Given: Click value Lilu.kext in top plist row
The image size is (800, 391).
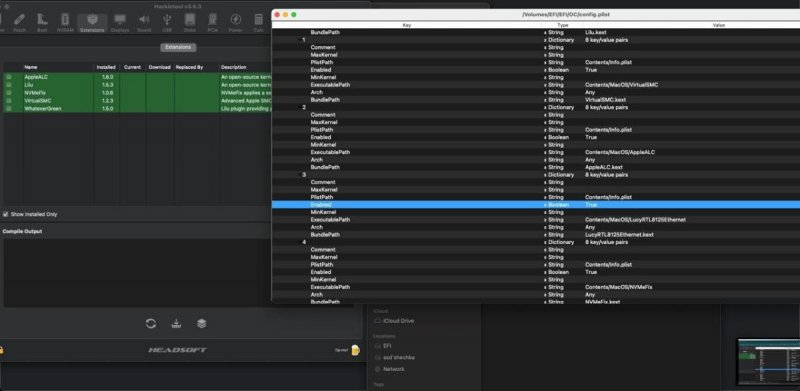Looking at the screenshot, I should [596, 32].
